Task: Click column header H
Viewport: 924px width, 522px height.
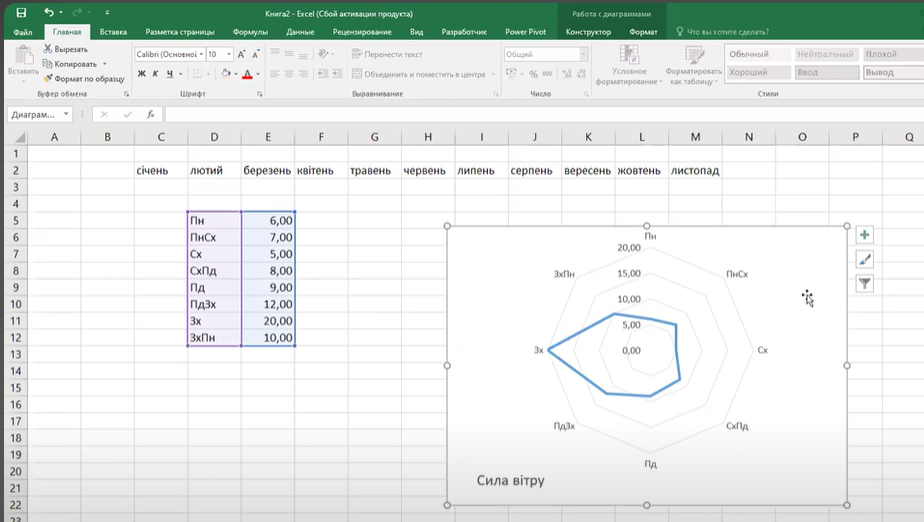Action: pos(428,137)
